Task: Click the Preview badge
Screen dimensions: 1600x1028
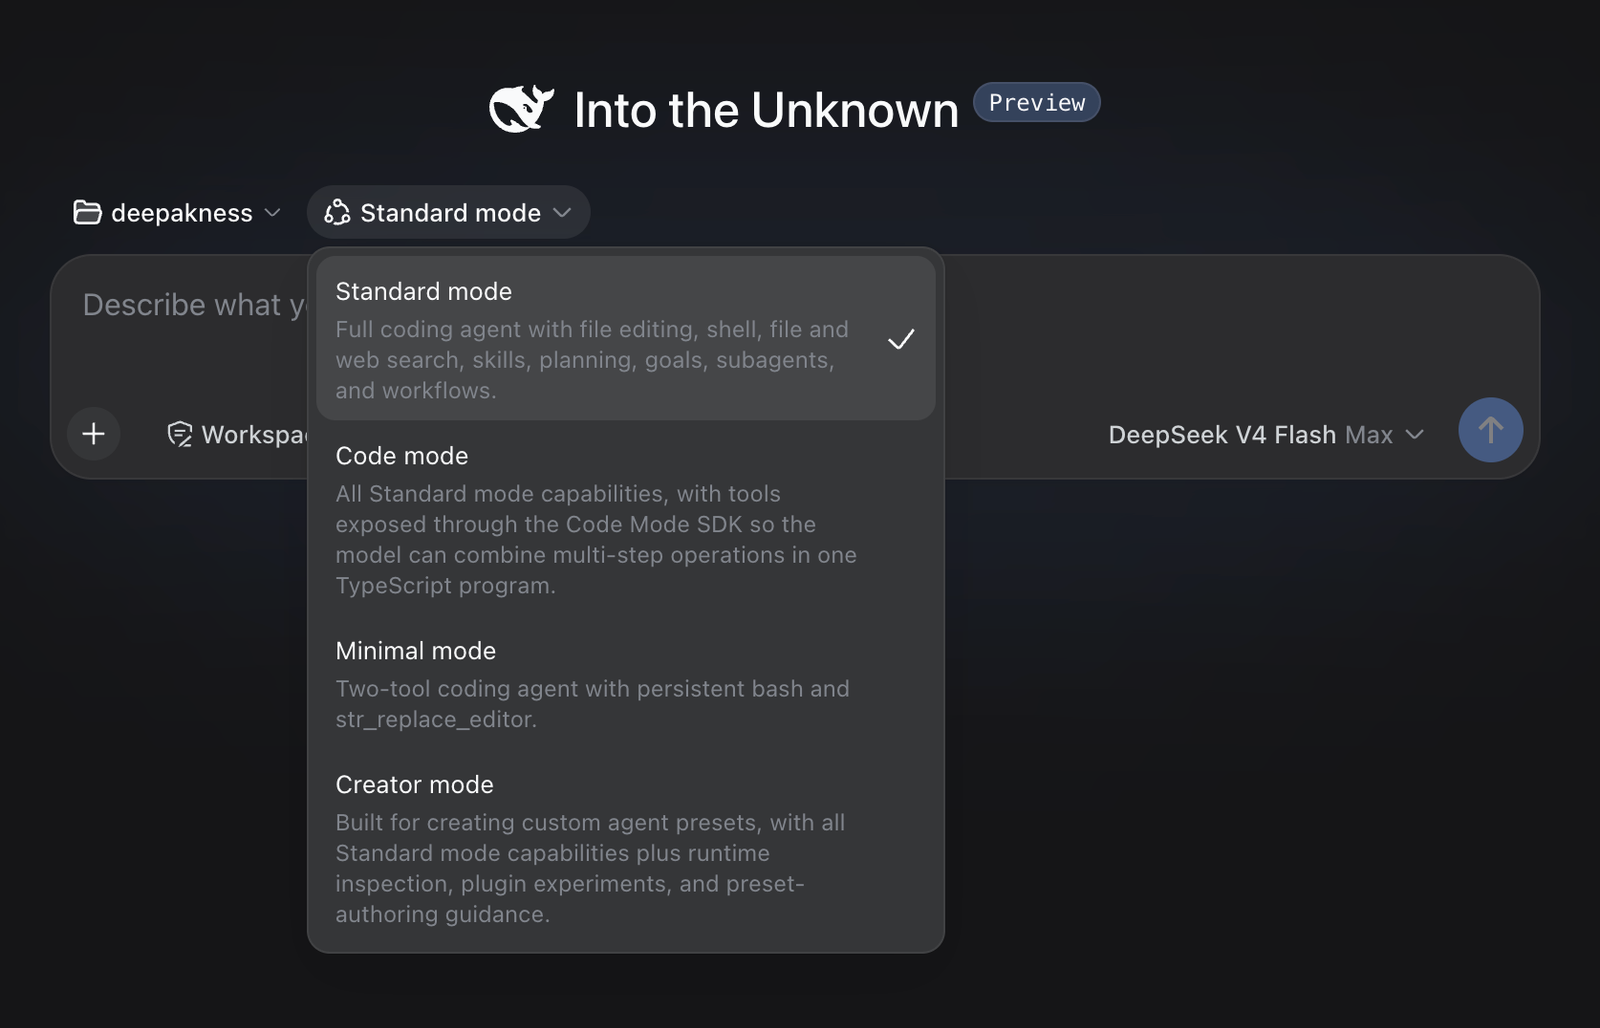Action: (x=1037, y=103)
